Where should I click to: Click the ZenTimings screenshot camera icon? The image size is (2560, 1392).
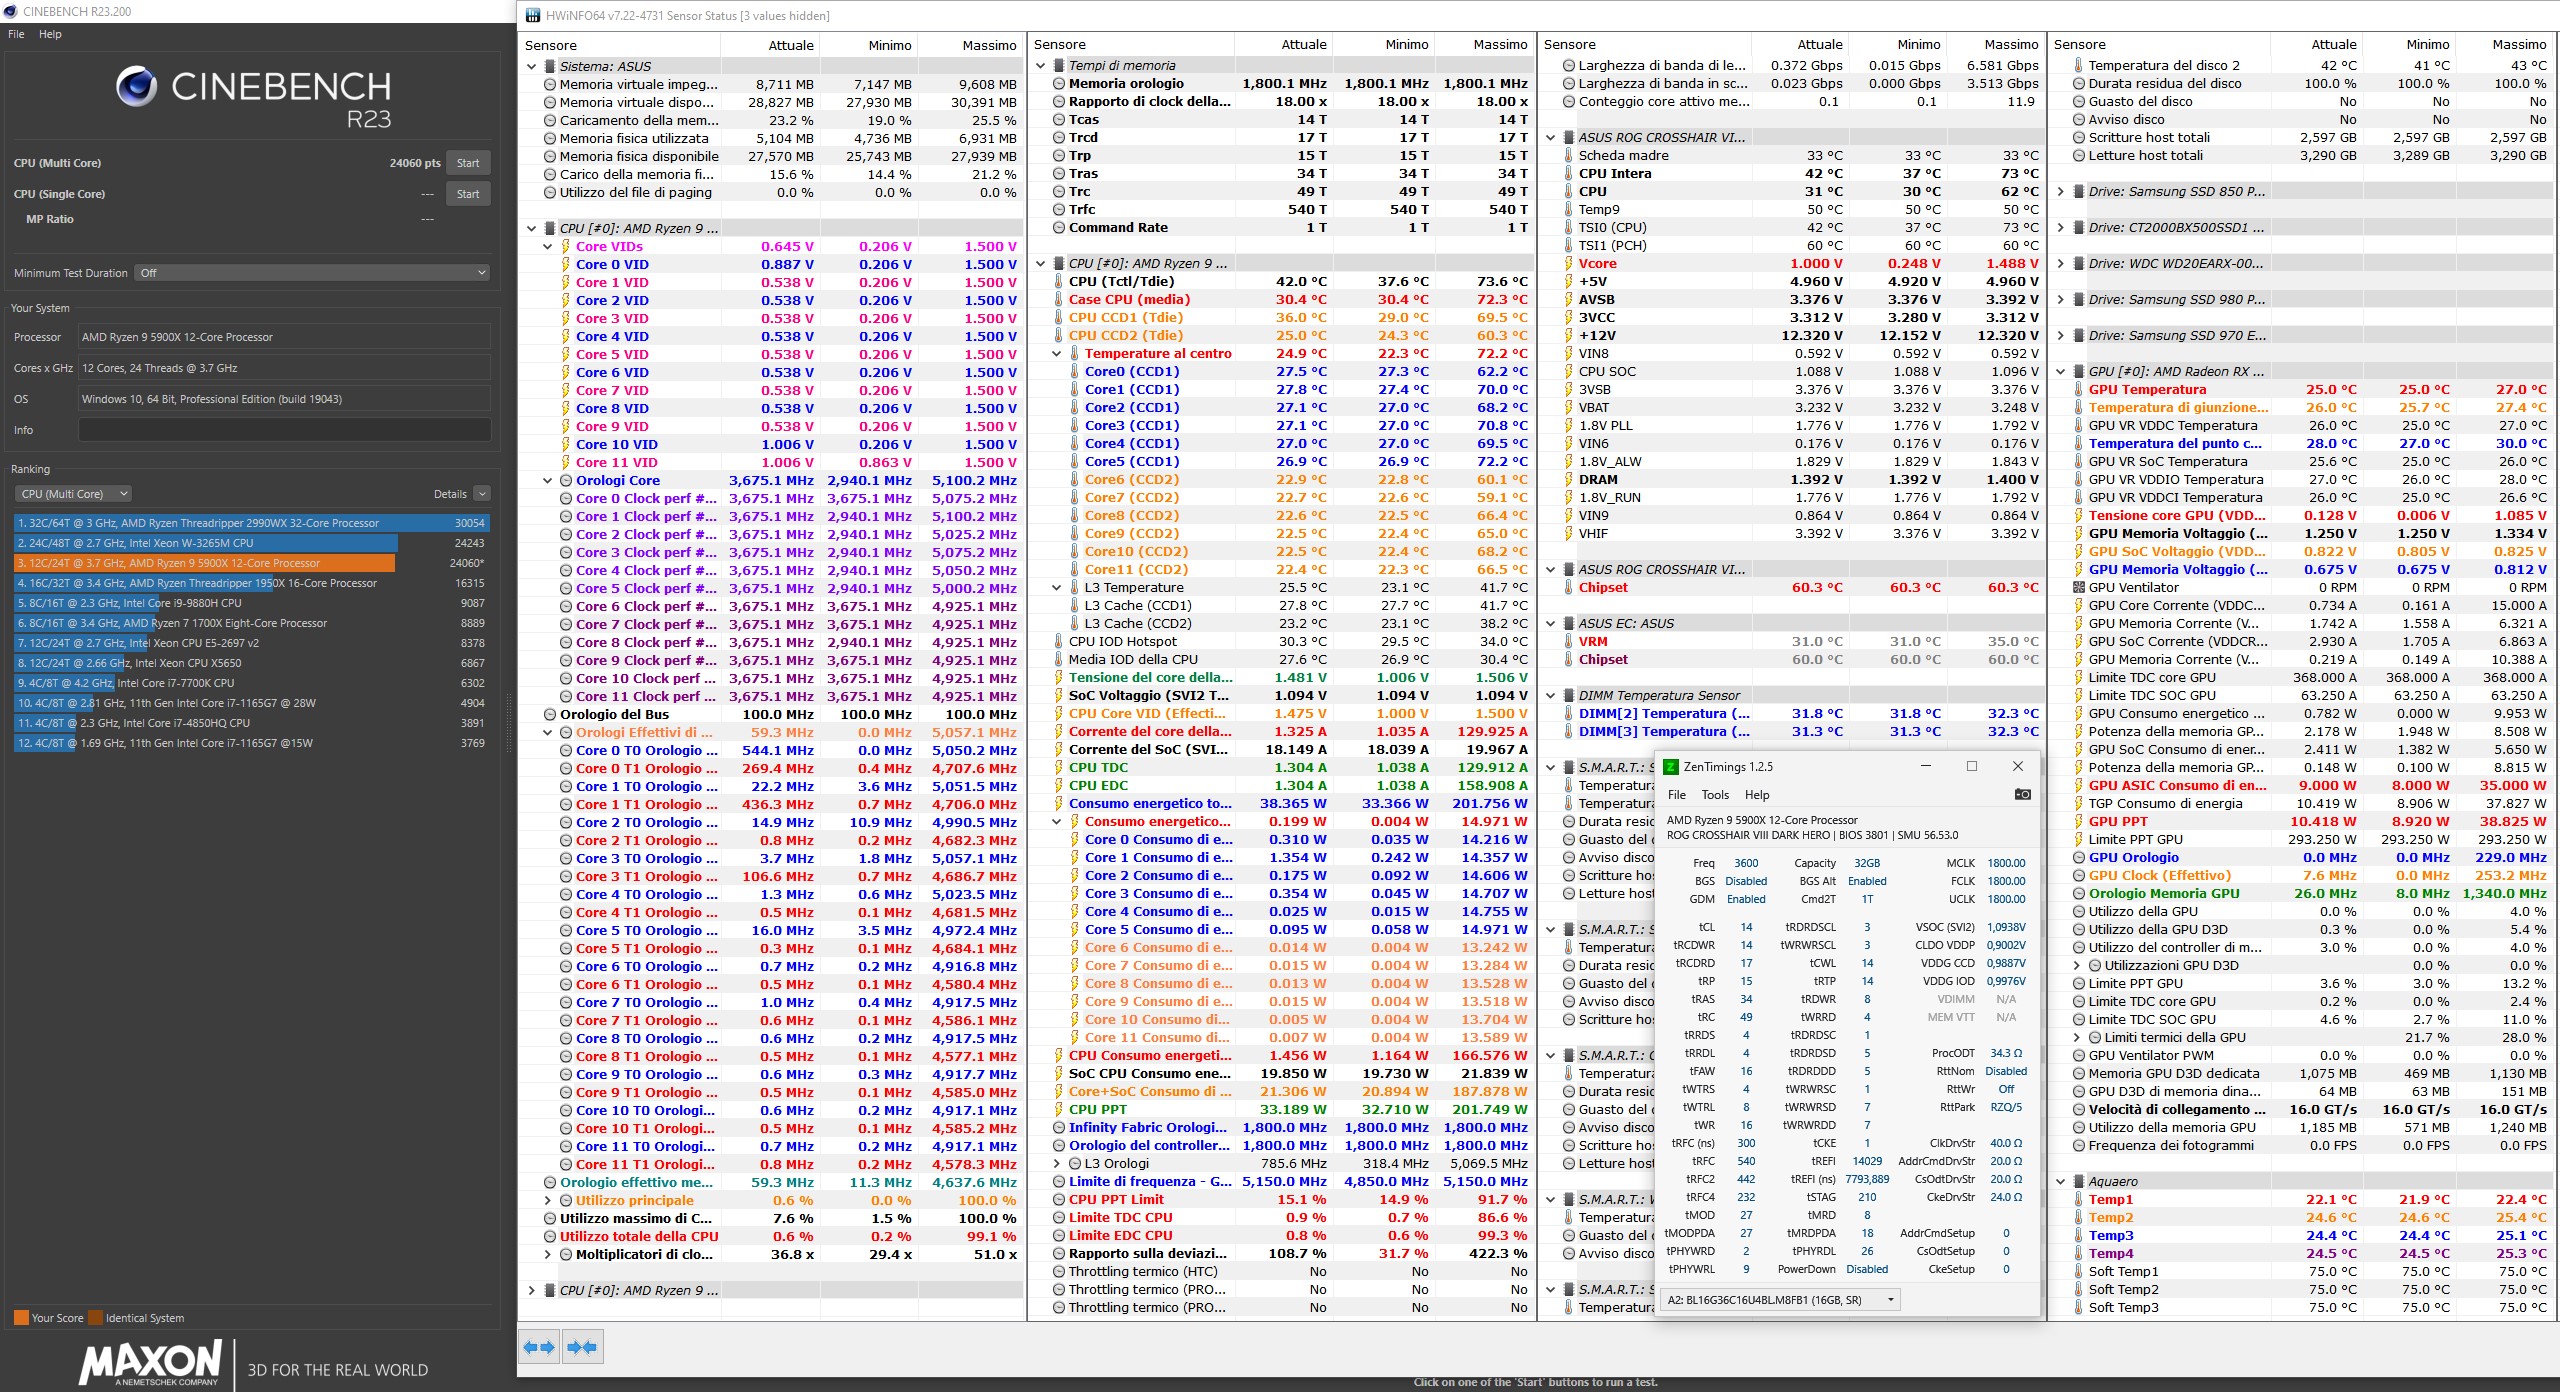[2022, 794]
